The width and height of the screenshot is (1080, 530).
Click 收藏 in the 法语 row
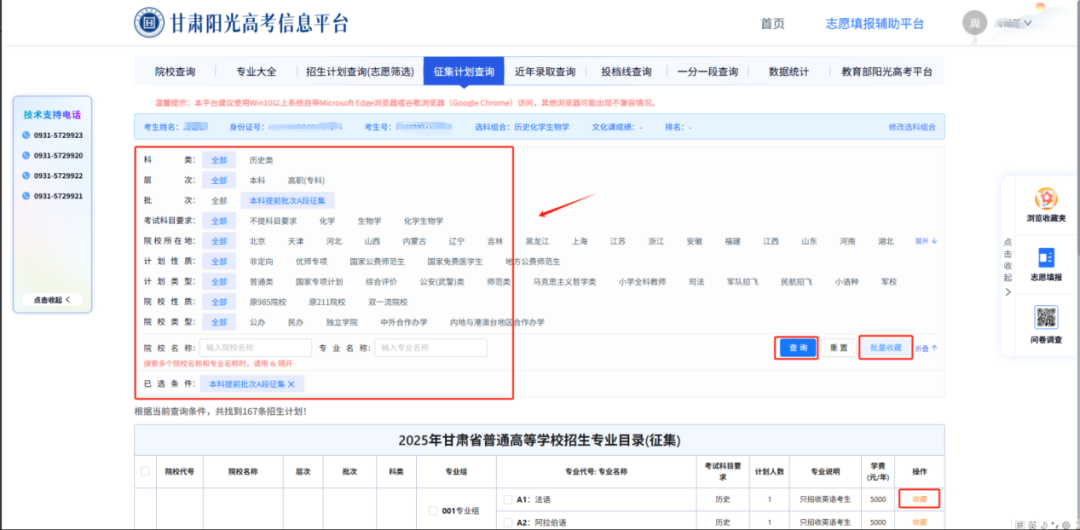[x=920, y=499]
